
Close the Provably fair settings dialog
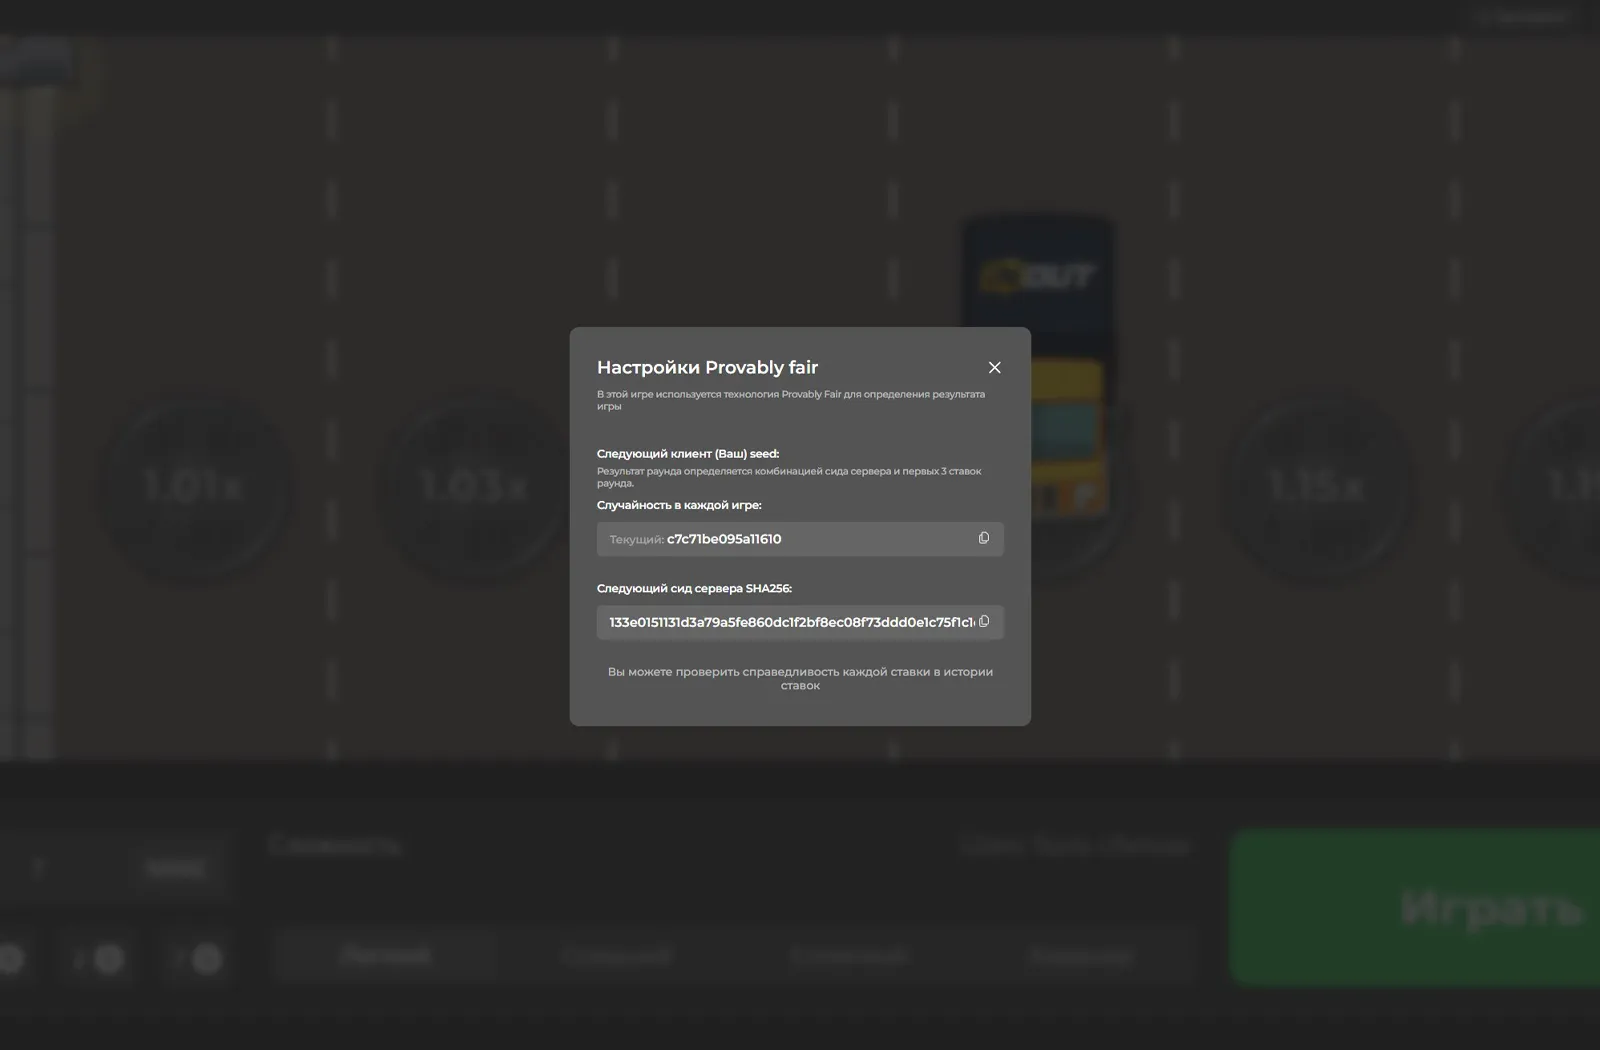(x=994, y=368)
